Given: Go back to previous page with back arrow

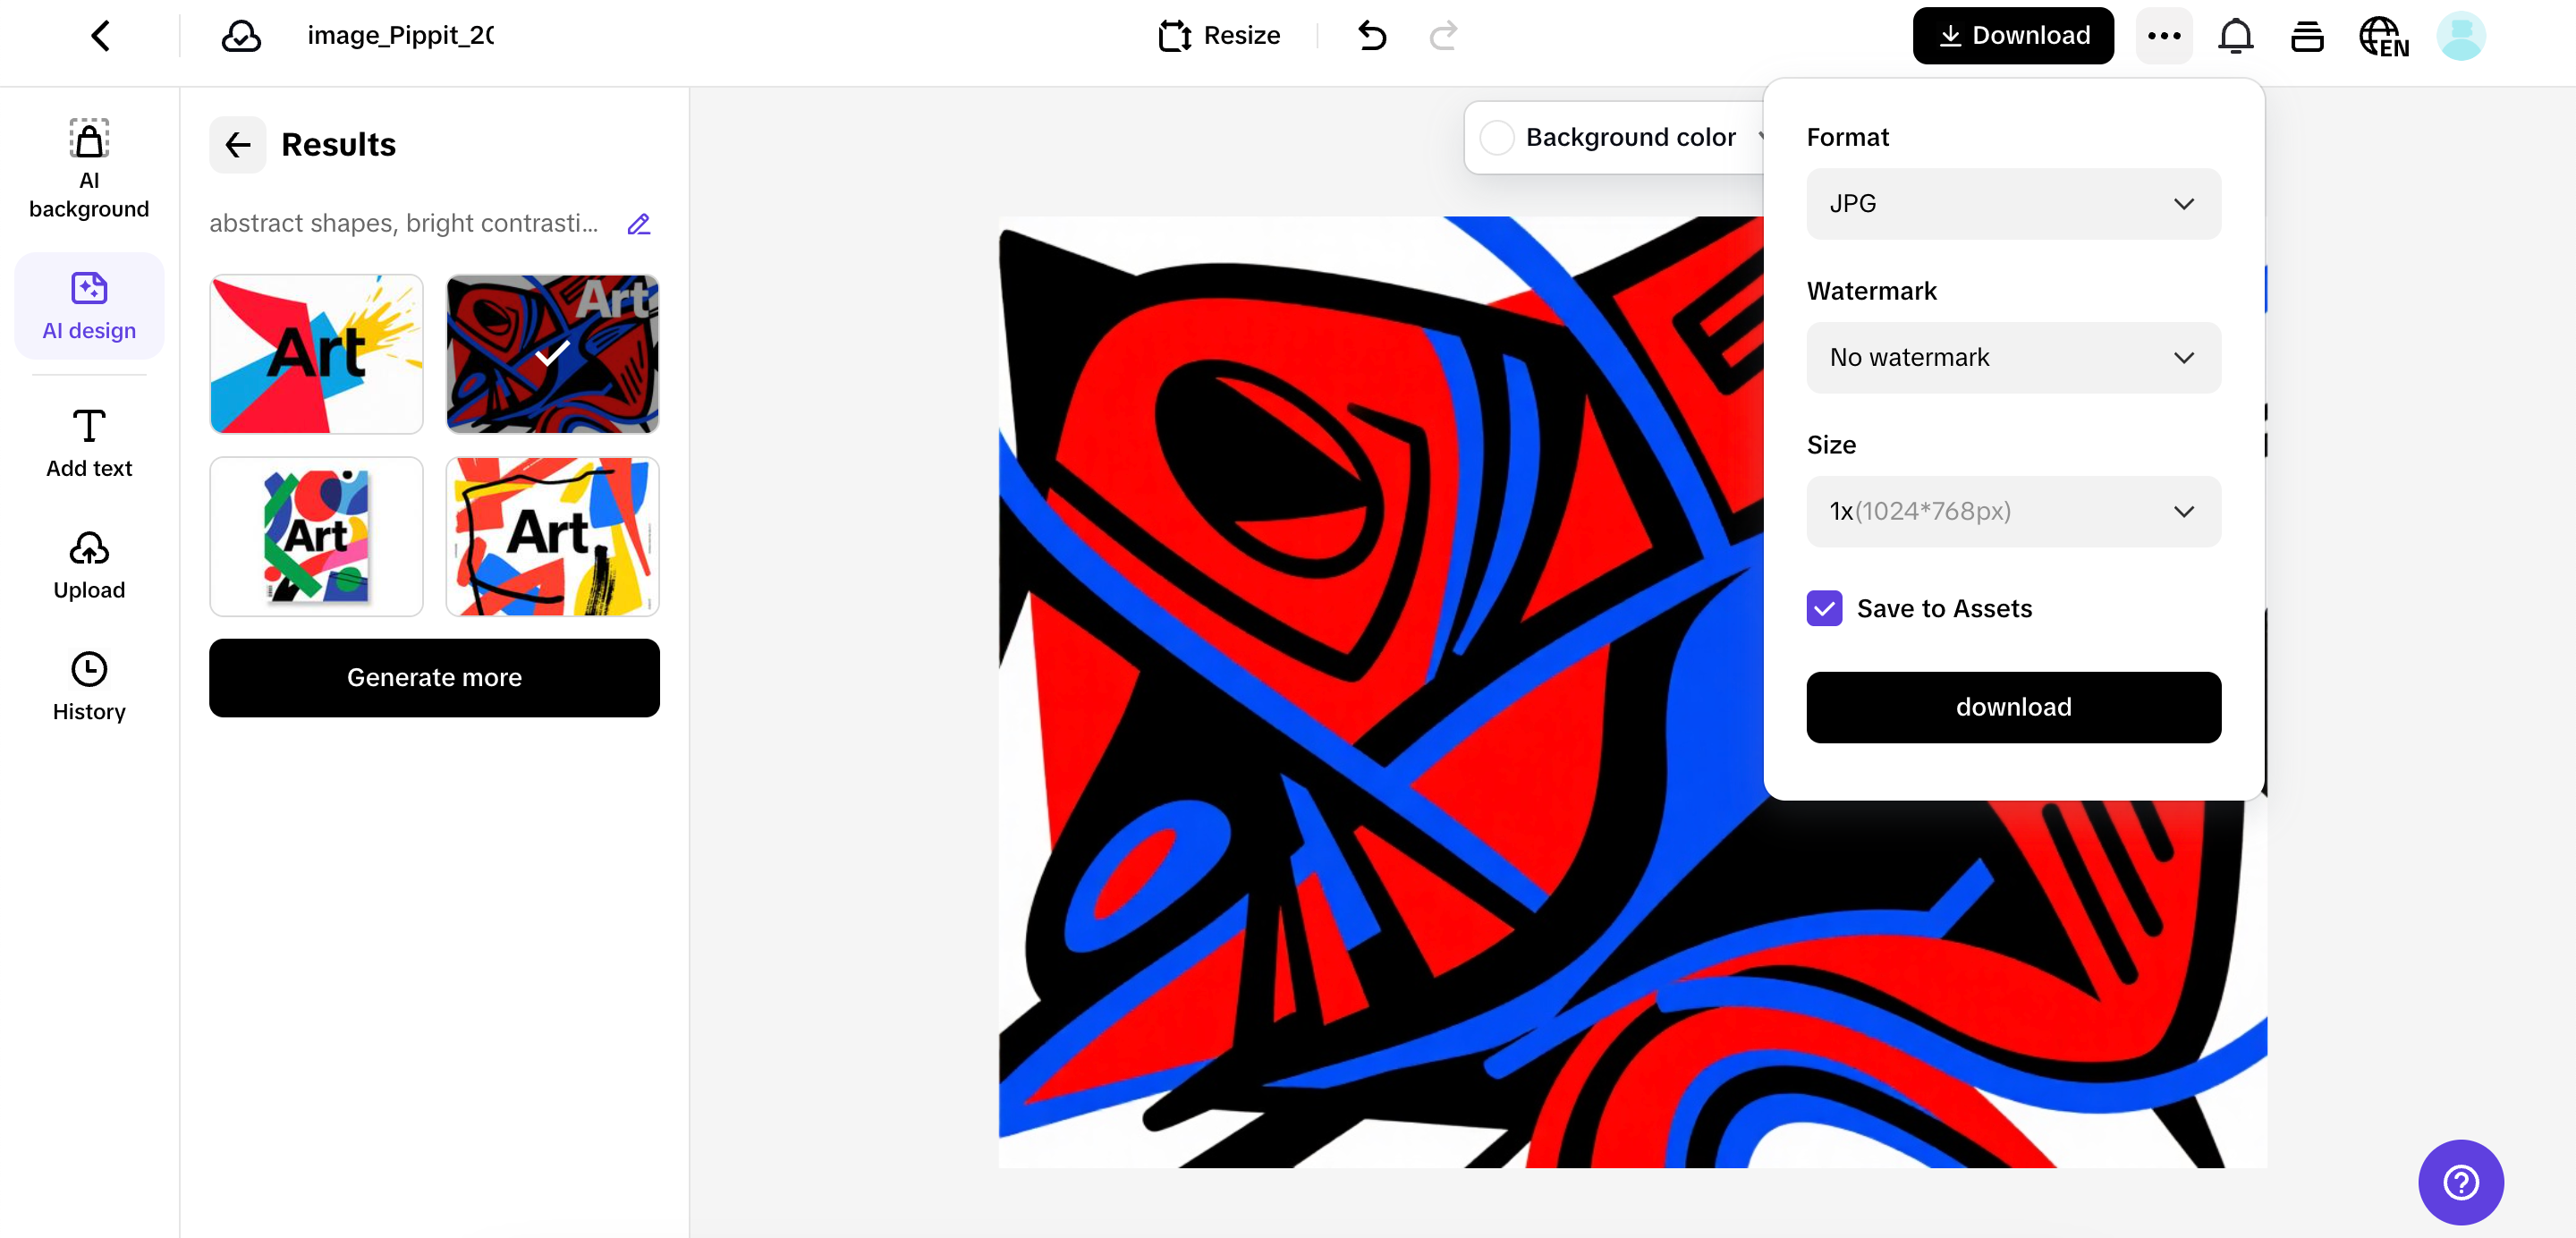Looking at the screenshot, I should point(100,35).
